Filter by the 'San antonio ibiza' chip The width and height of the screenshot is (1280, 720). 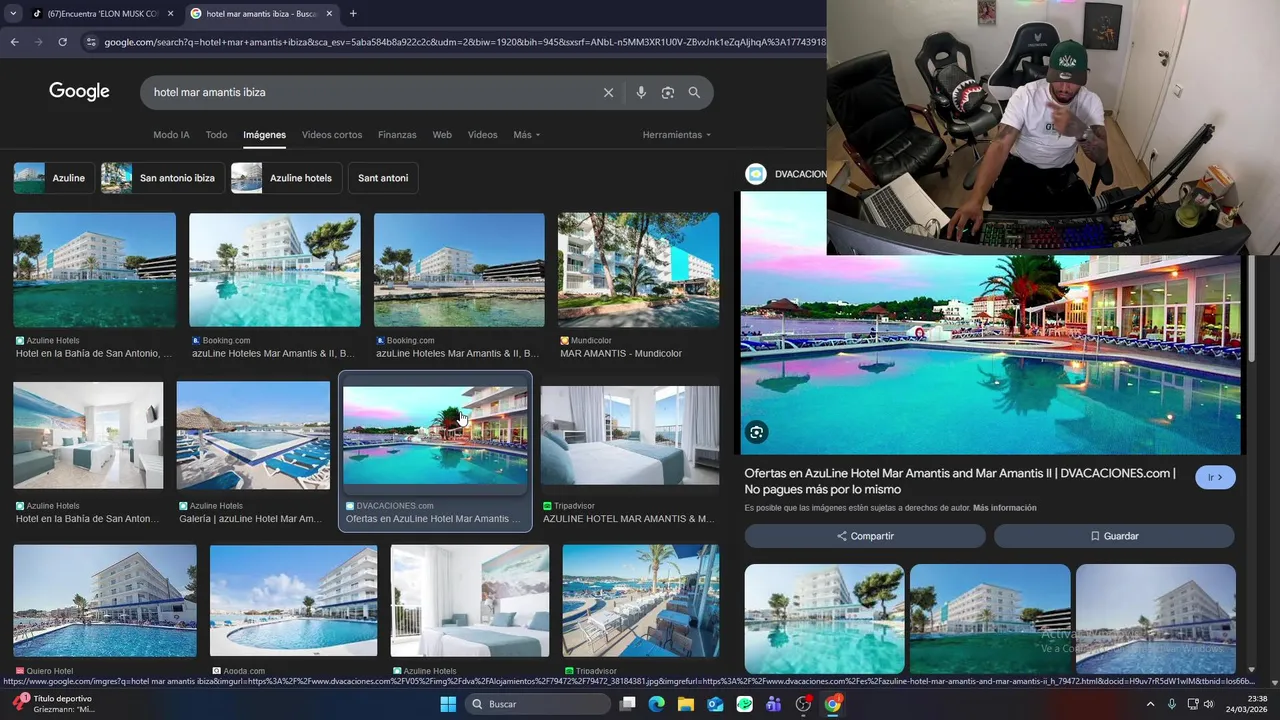[x=162, y=178]
